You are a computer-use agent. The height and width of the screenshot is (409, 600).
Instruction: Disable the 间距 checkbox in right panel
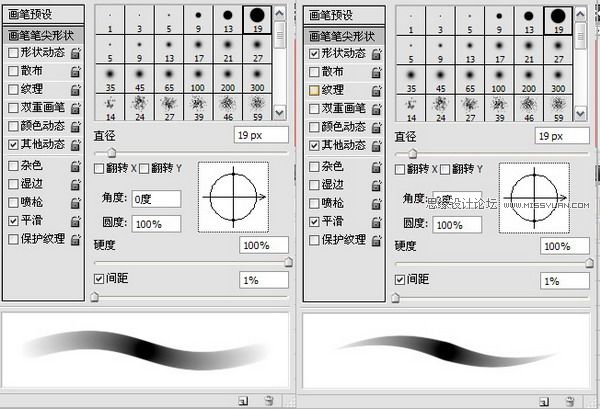(x=399, y=279)
